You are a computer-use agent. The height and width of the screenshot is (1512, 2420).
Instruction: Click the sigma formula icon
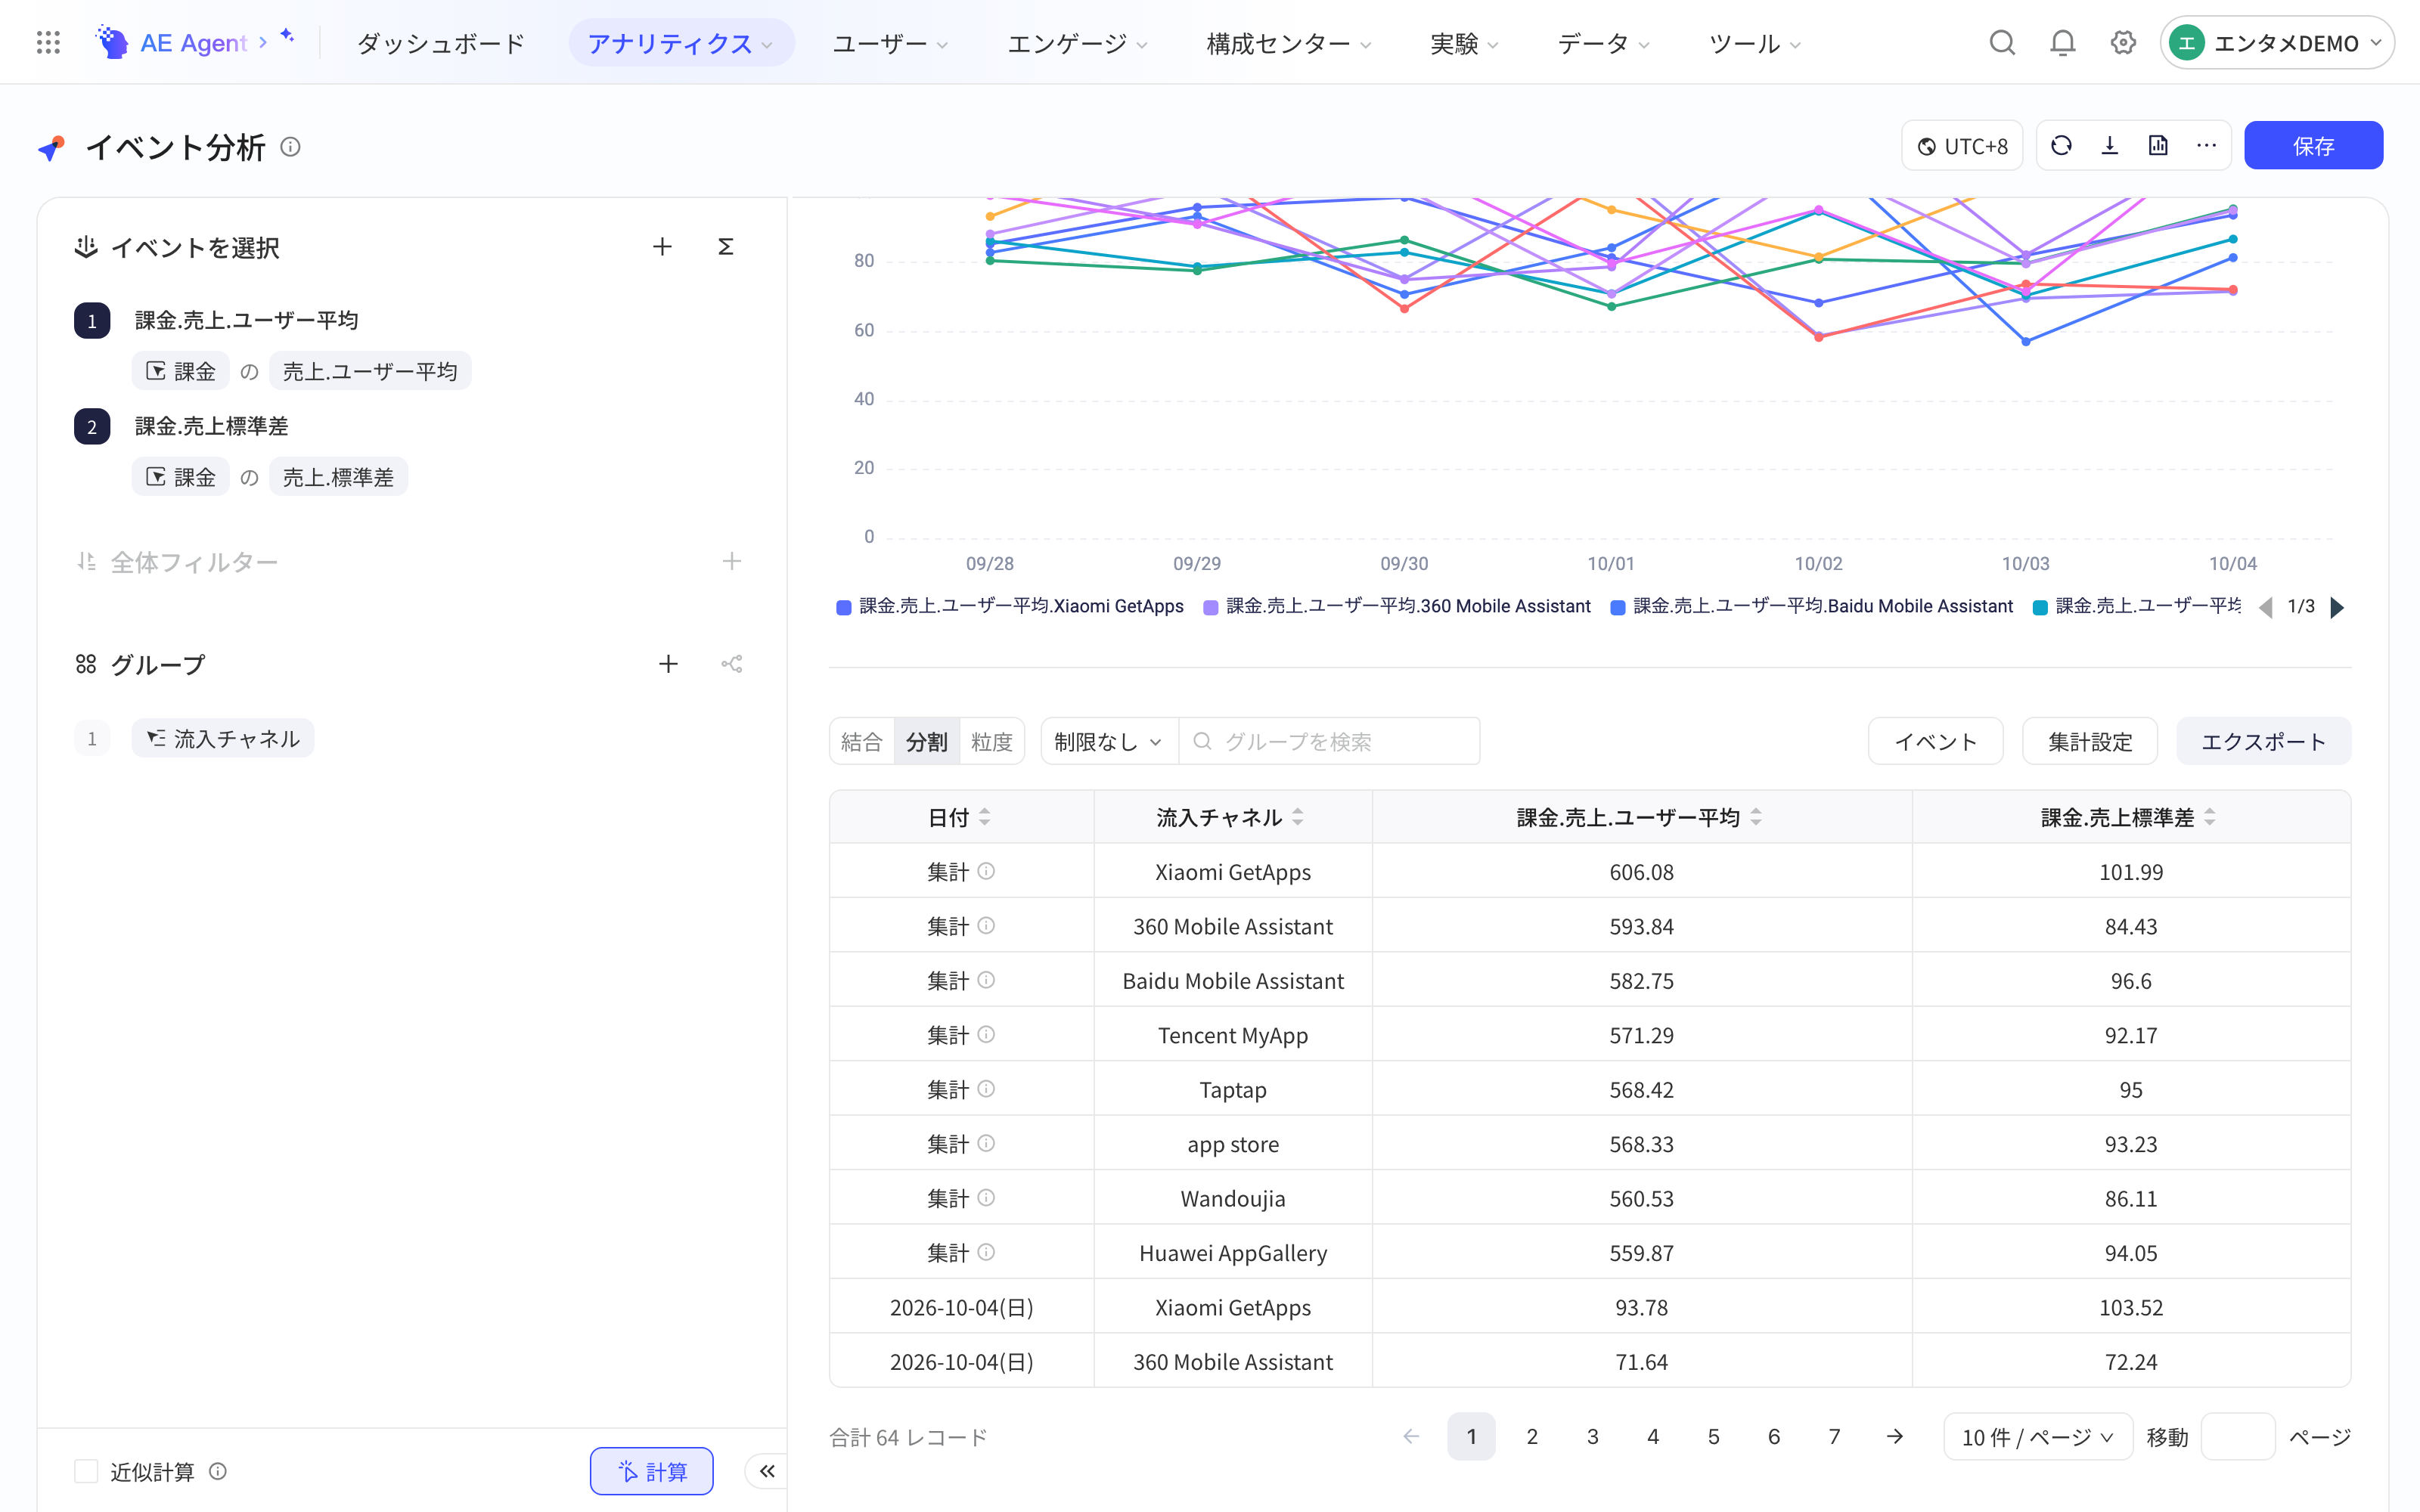[726, 247]
